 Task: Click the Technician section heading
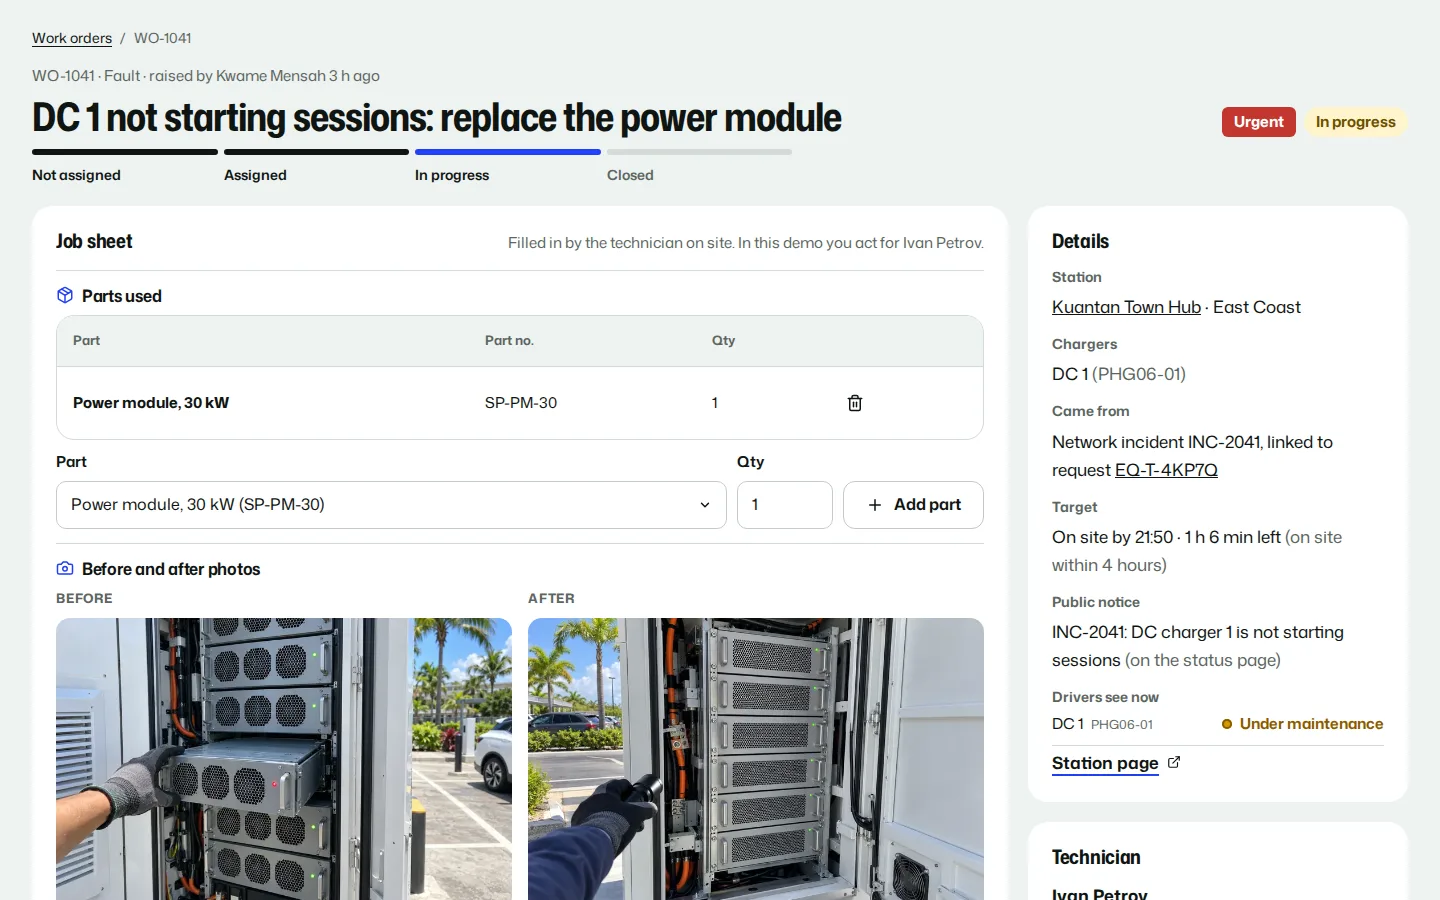[x=1096, y=857]
